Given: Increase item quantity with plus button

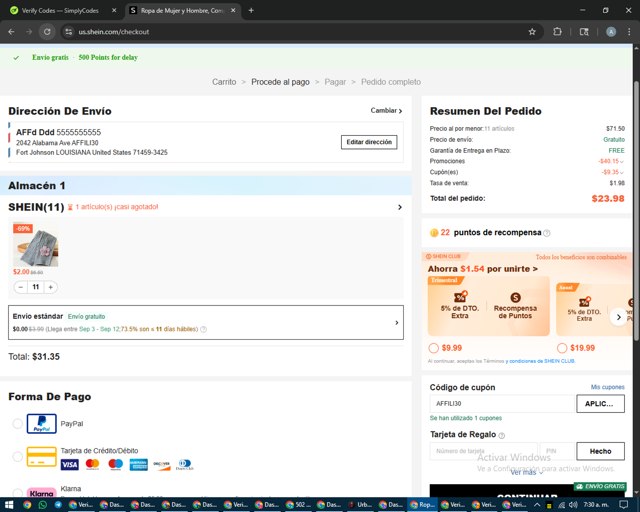Looking at the screenshot, I should click(x=51, y=287).
